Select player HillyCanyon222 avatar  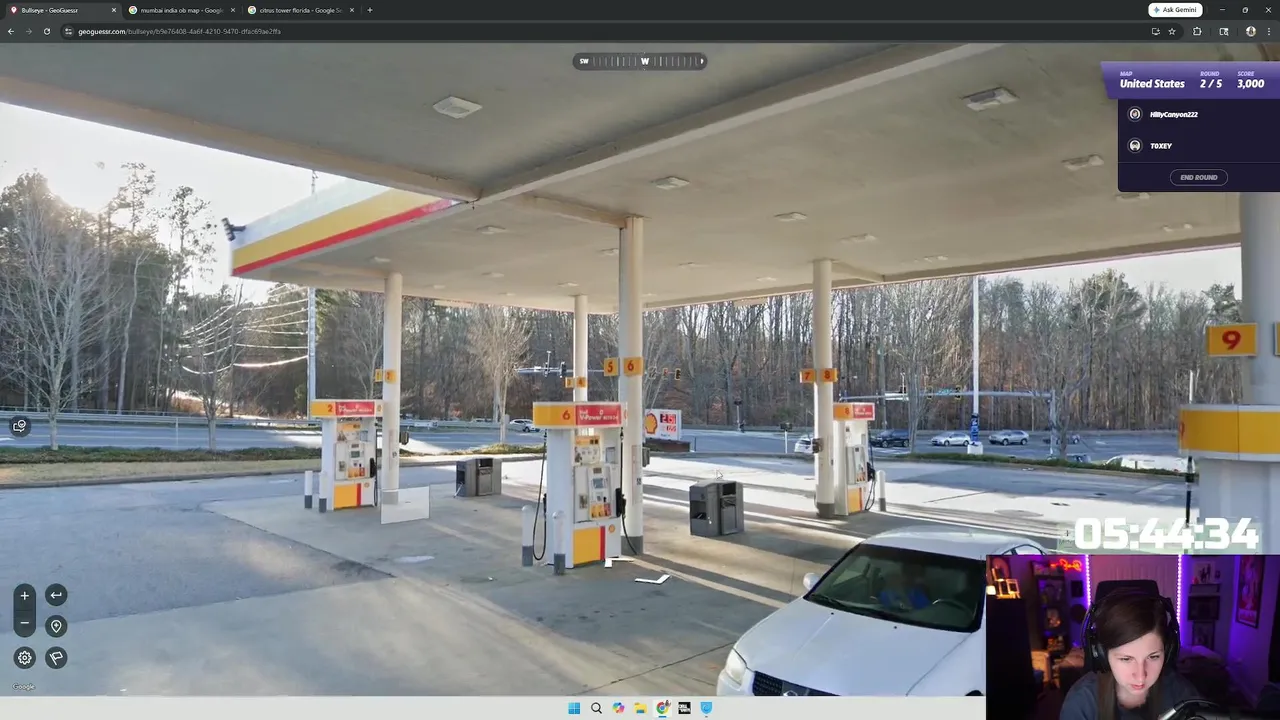click(1135, 114)
